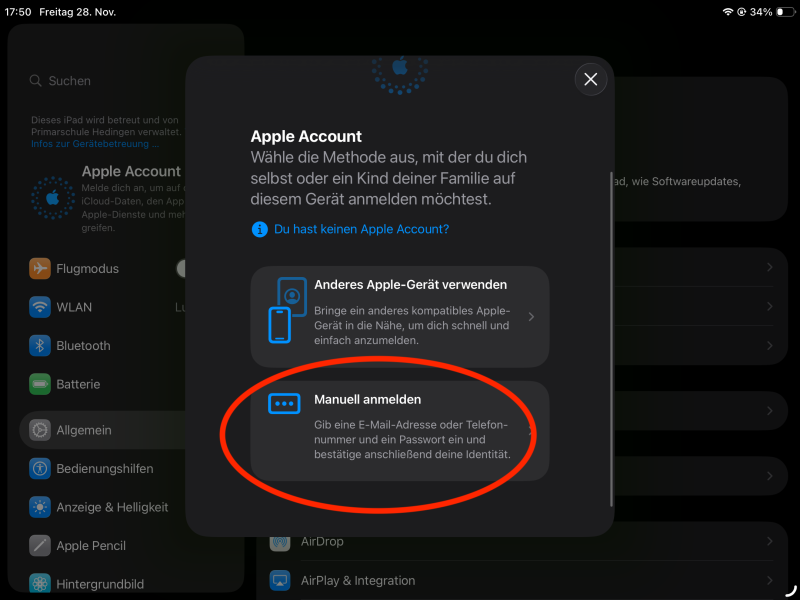The height and width of the screenshot is (600, 800).
Task: Tap the info icon beside account question
Action: [x=259, y=229]
